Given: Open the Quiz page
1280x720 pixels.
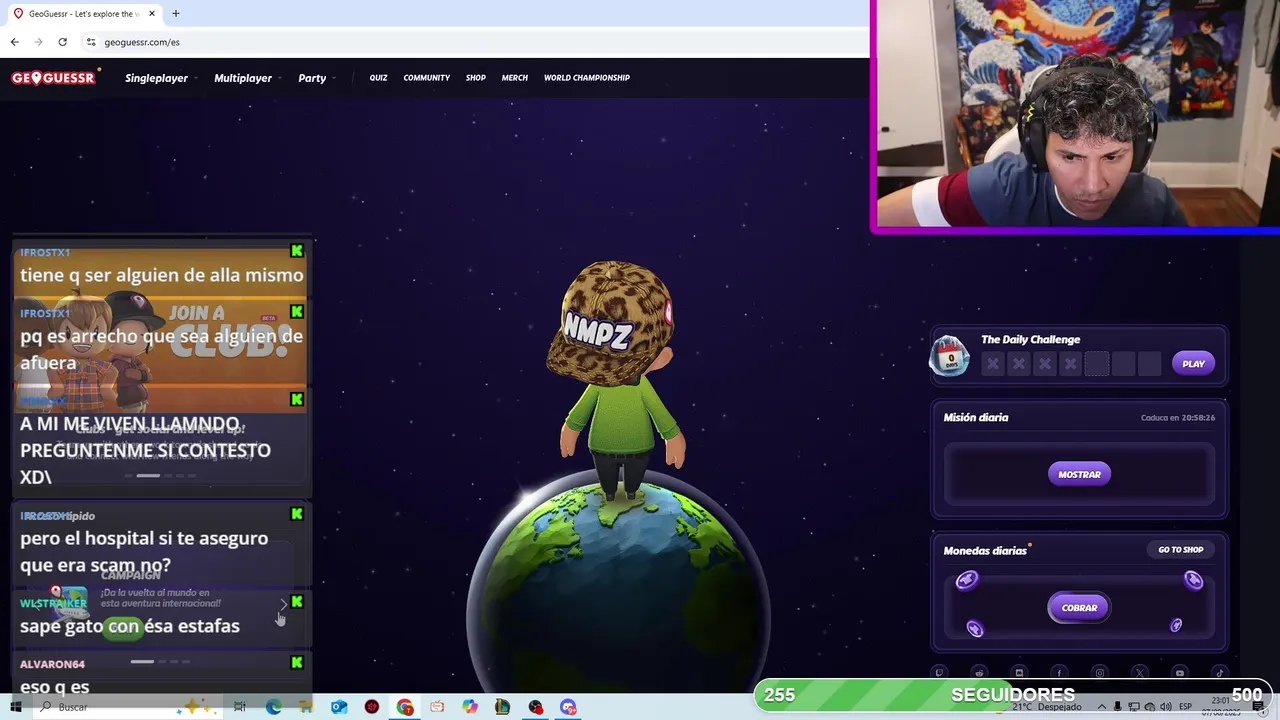Looking at the screenshot, I should click(378, 78).
